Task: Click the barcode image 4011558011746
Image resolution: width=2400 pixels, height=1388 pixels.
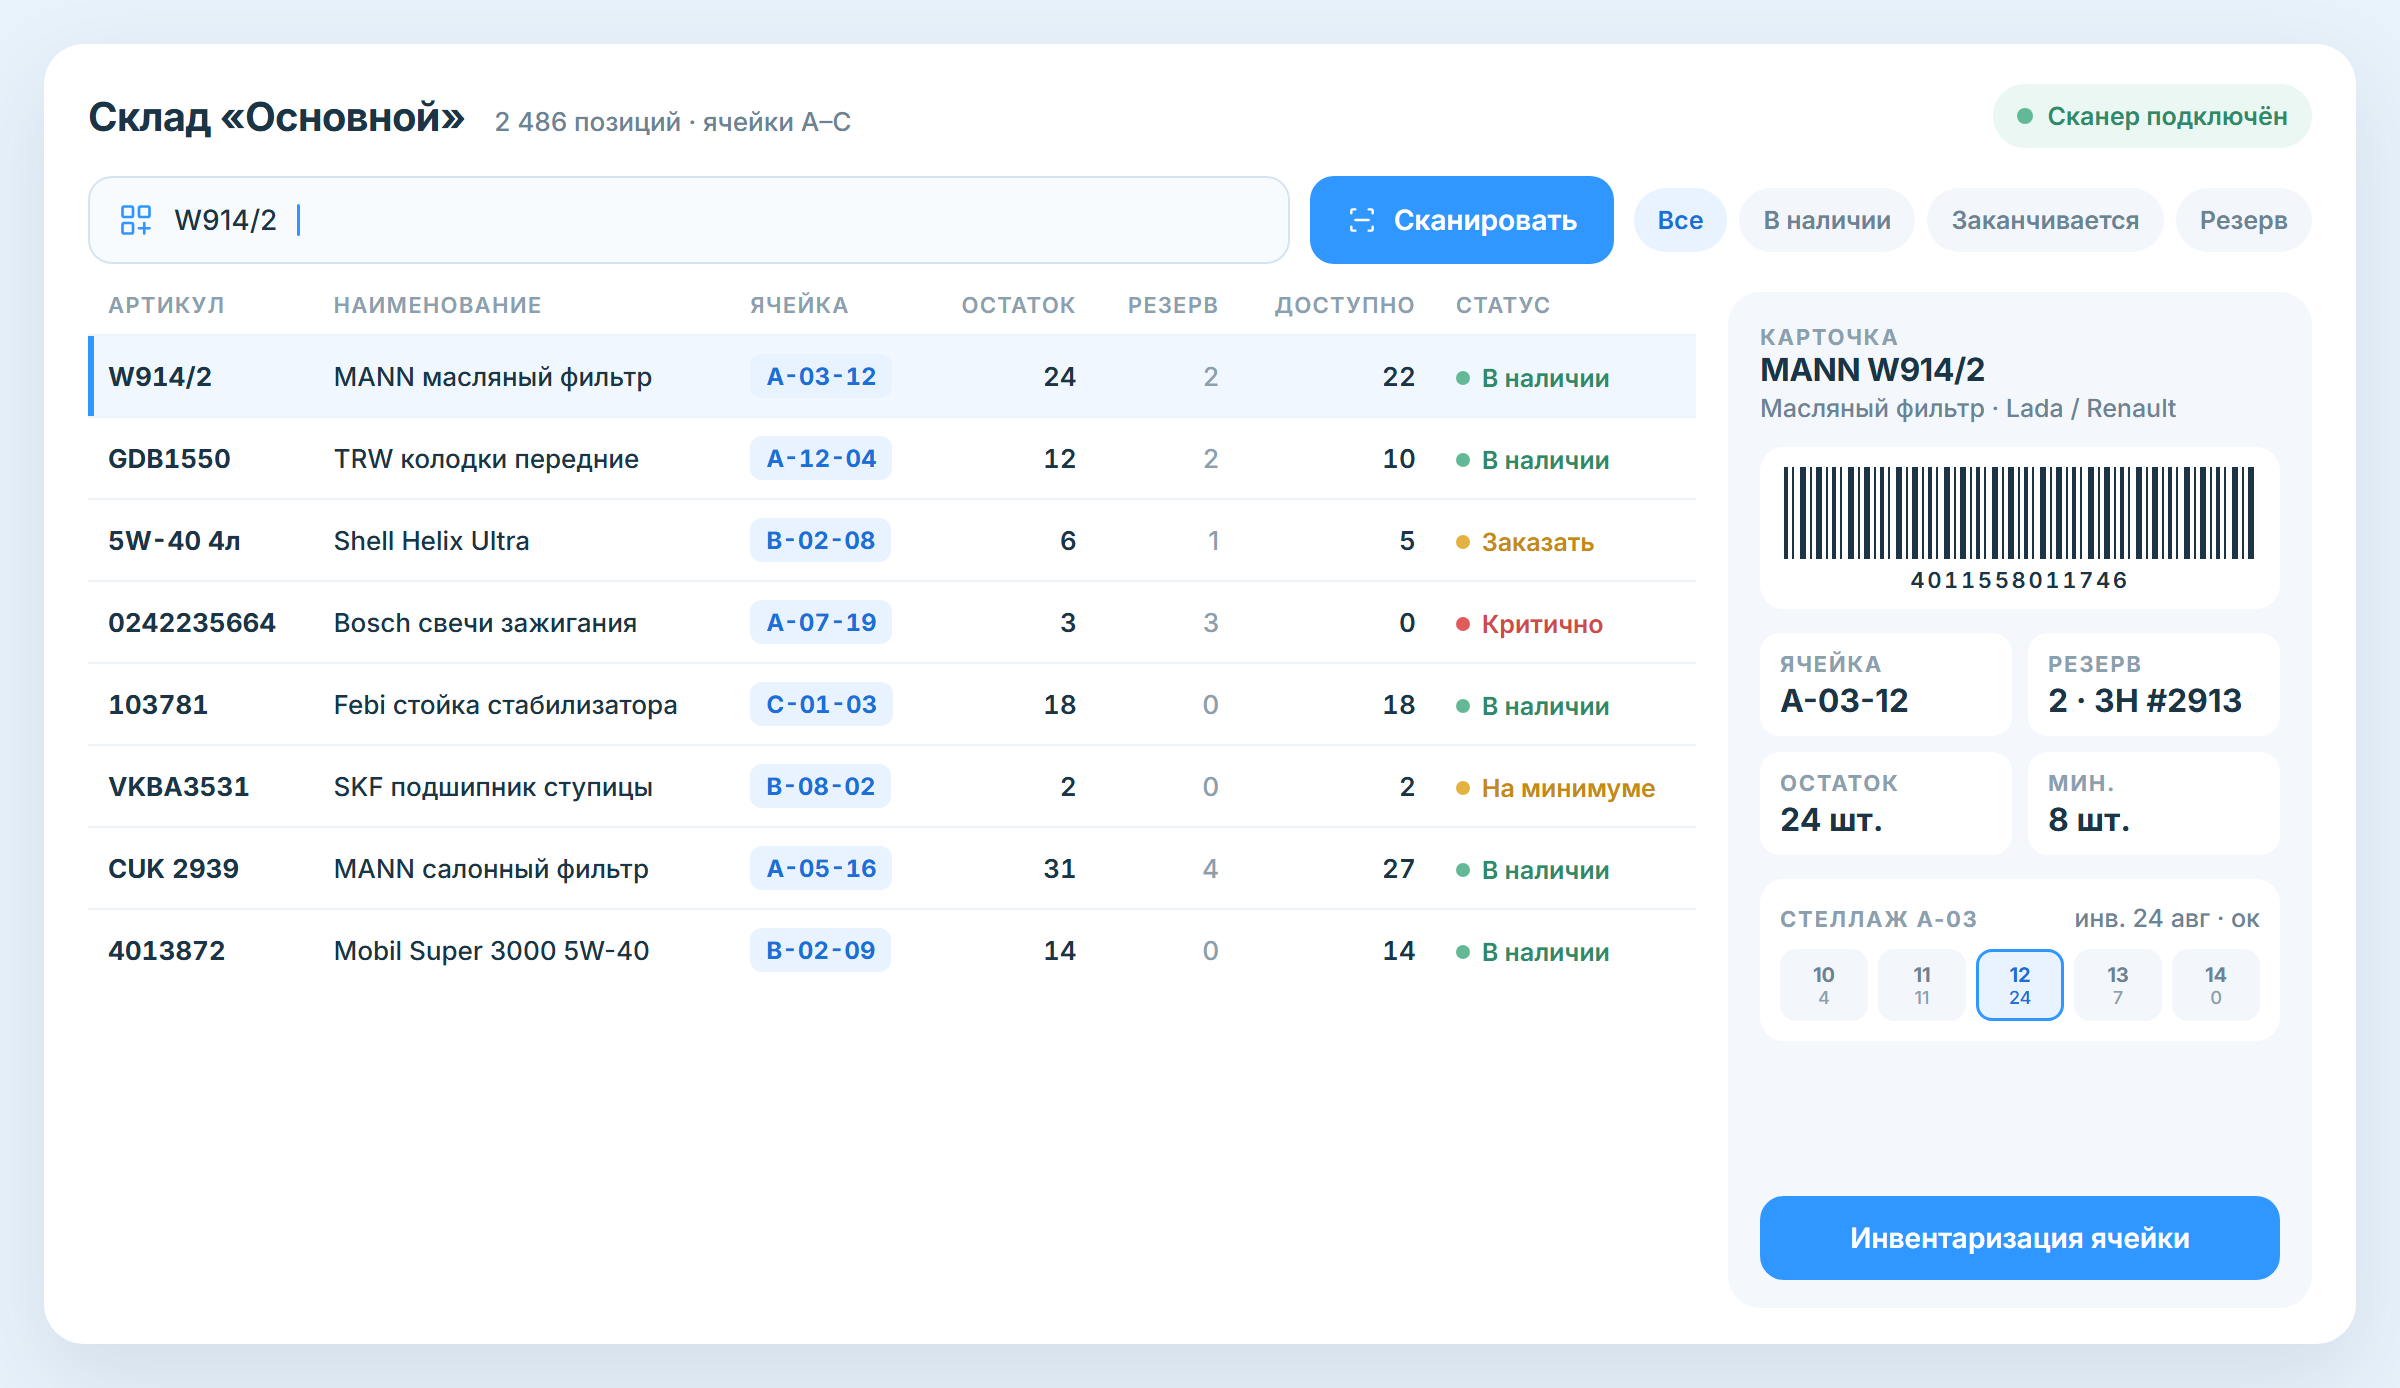Action: tap(2019, 513)
